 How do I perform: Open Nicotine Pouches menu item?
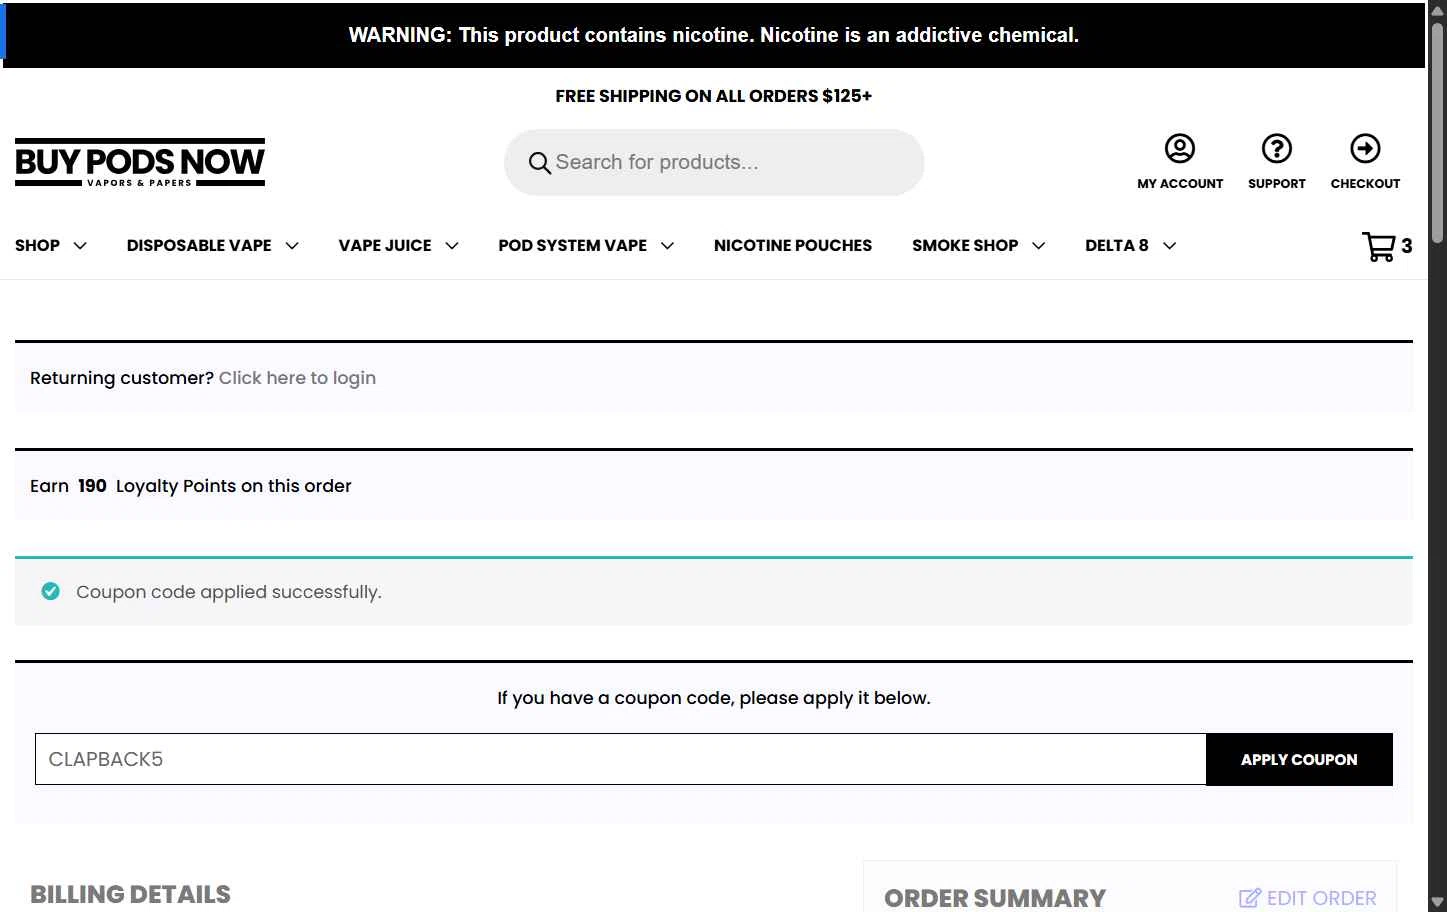pos(793,246)
